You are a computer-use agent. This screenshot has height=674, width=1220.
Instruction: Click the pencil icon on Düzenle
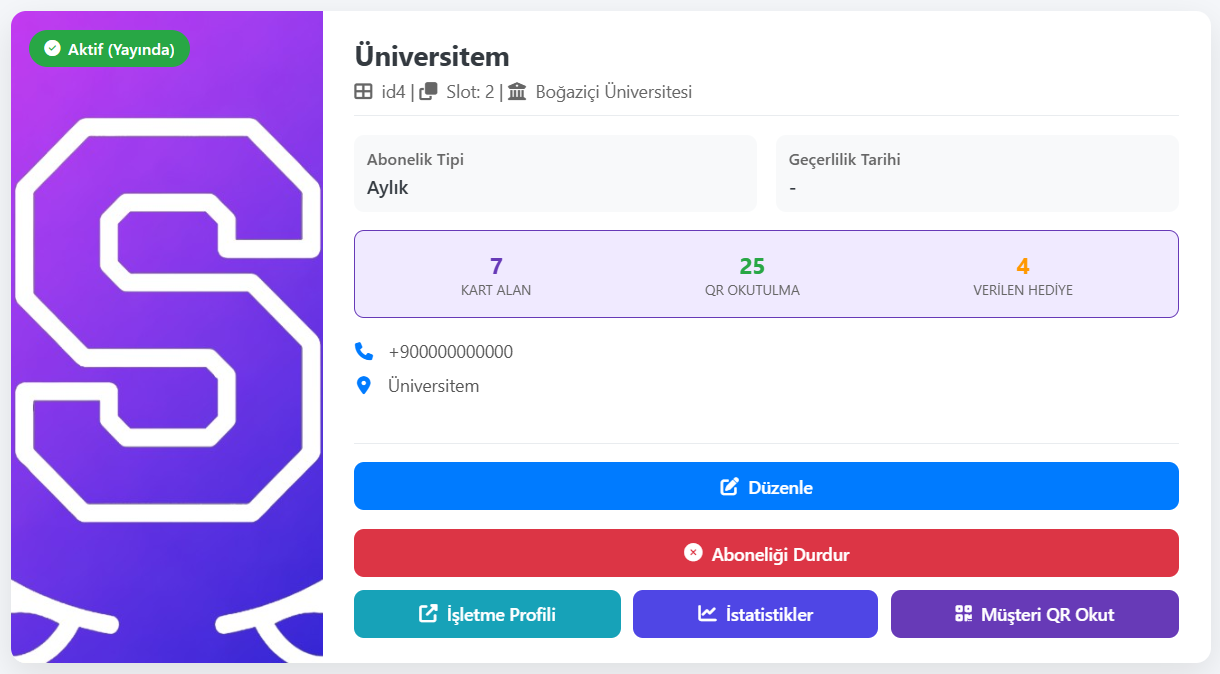[x=730, y=487]
